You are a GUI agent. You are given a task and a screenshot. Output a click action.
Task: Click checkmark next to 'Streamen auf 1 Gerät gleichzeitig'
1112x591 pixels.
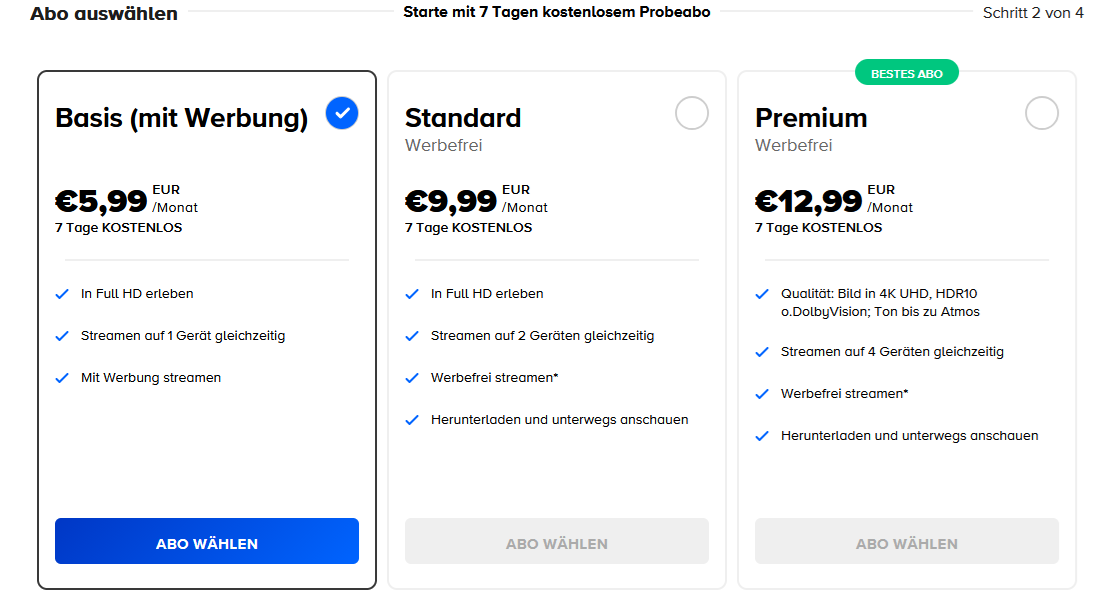[62, 336]
